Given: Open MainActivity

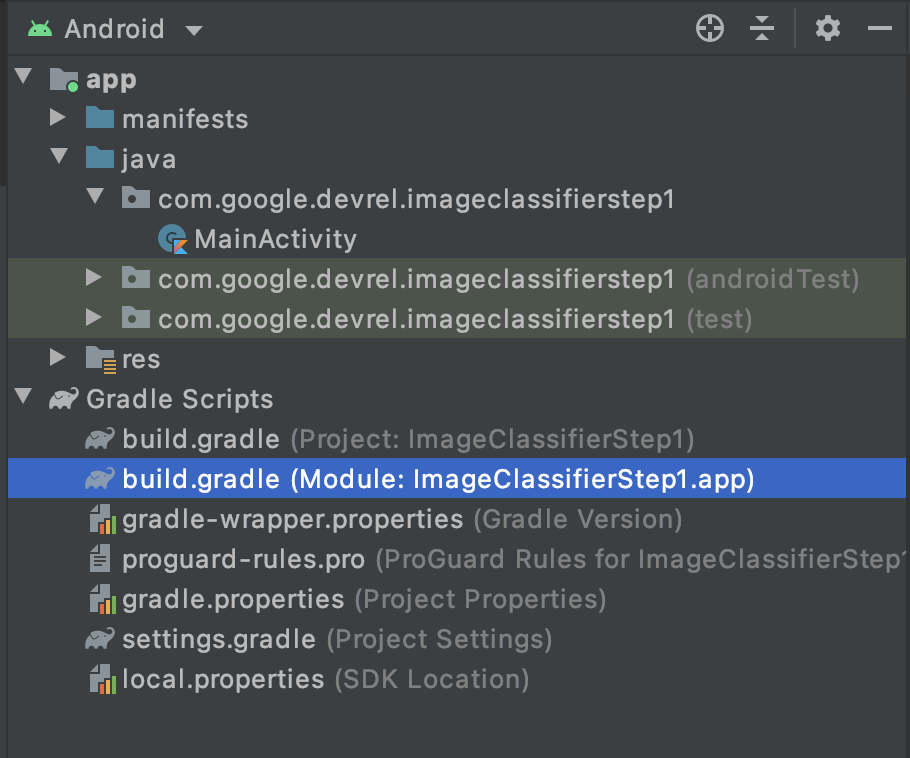Looking at the screenshot, I should (274, 238).
